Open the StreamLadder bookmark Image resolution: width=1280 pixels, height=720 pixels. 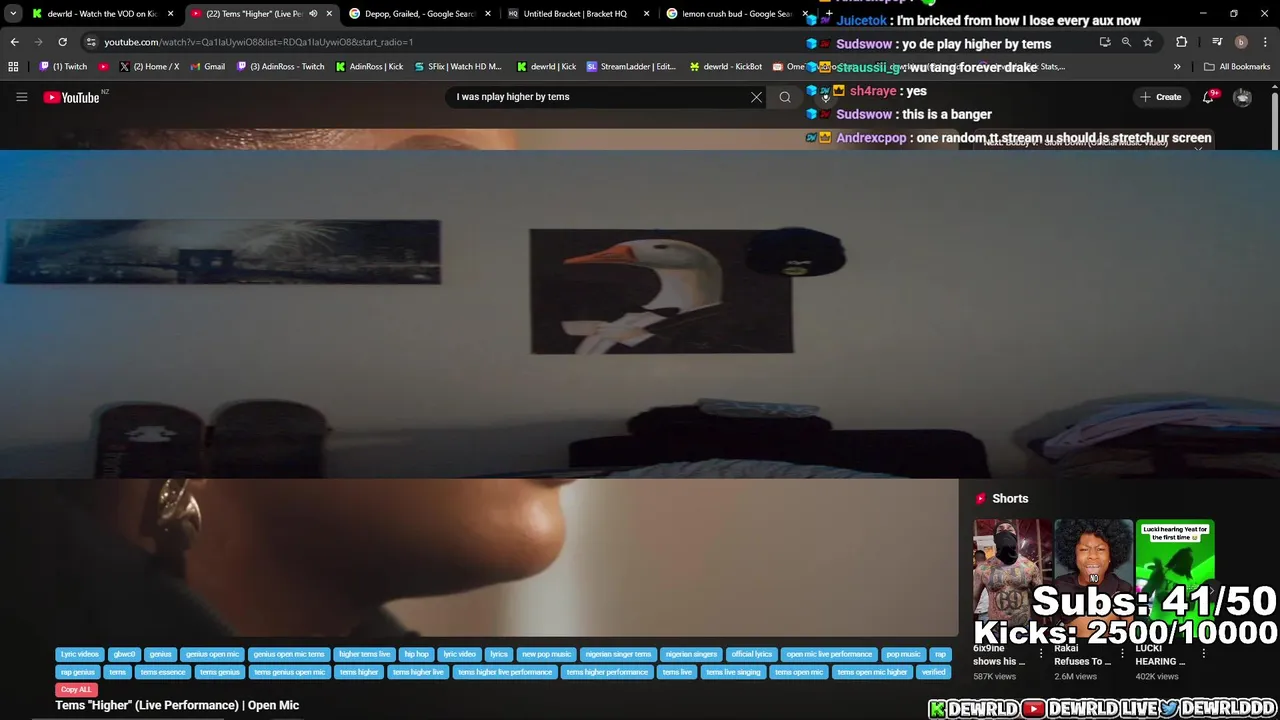pyautogui.click(x=631, y=67)
